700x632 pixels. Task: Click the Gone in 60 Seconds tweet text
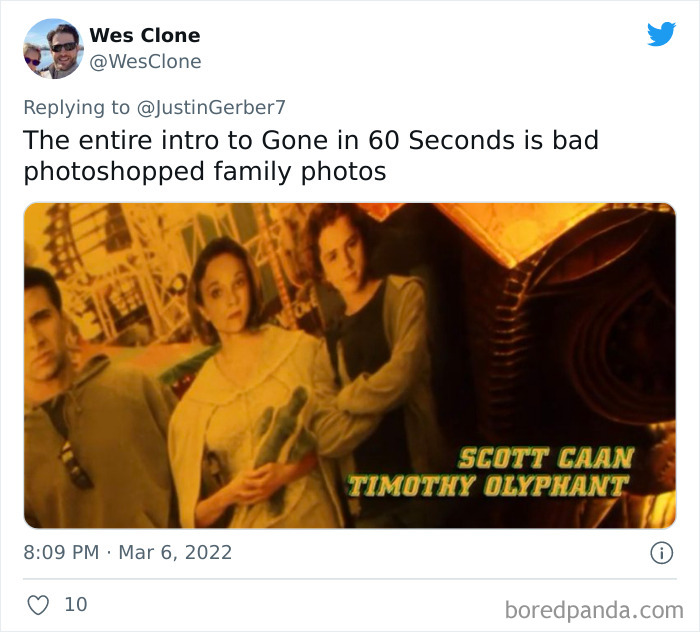[311, 156]
